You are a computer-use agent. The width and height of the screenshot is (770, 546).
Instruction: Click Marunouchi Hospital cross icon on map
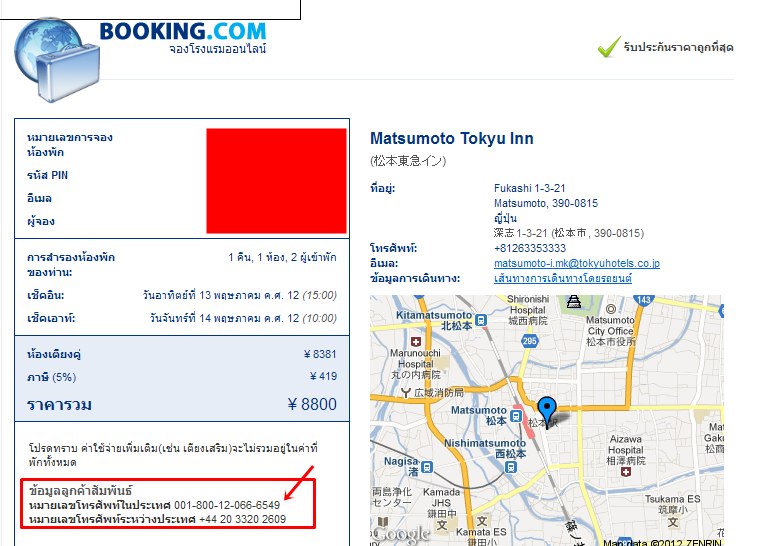(416, 342)
